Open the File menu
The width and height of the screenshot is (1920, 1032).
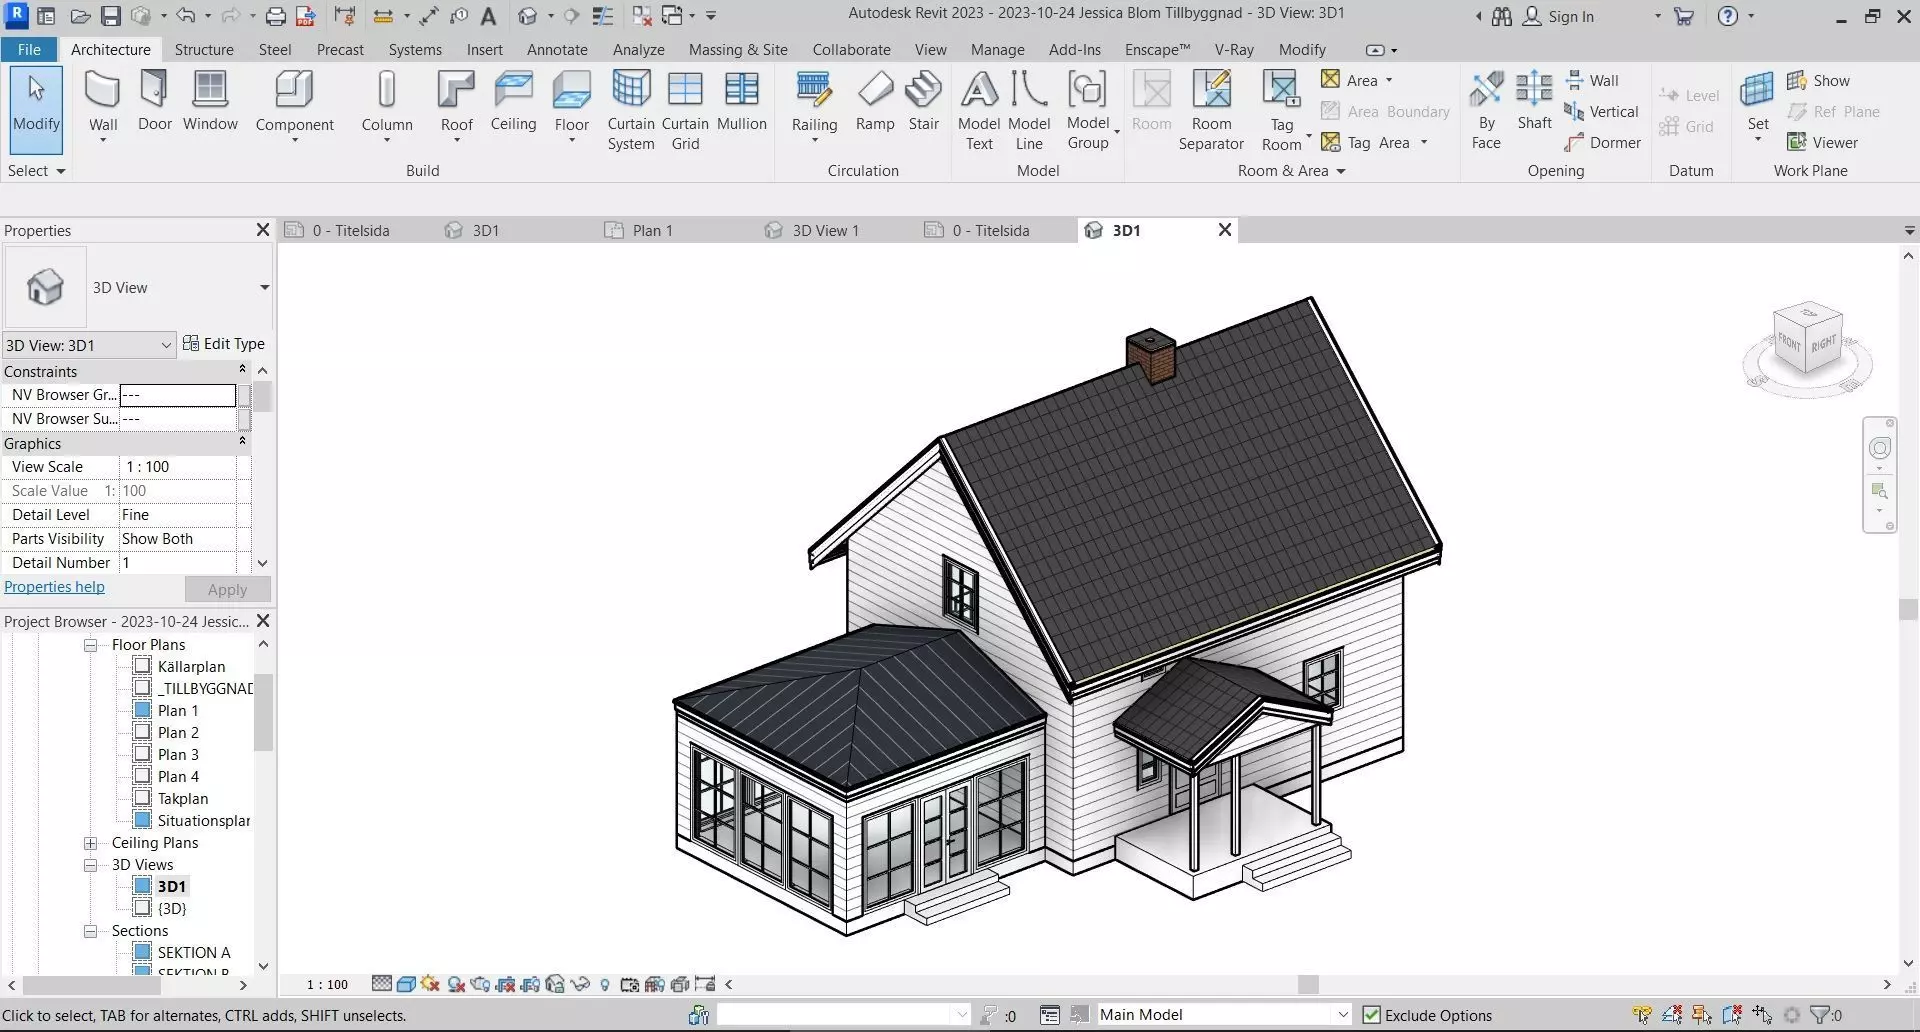(x=29, y=49)
